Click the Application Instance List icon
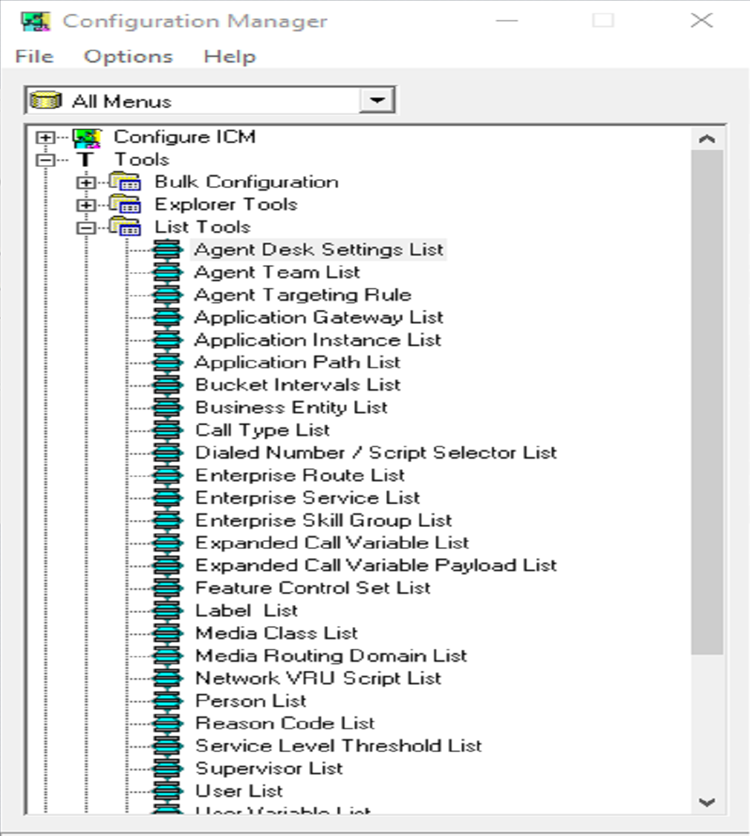This screenshot has height=836, width=750. 167,340
